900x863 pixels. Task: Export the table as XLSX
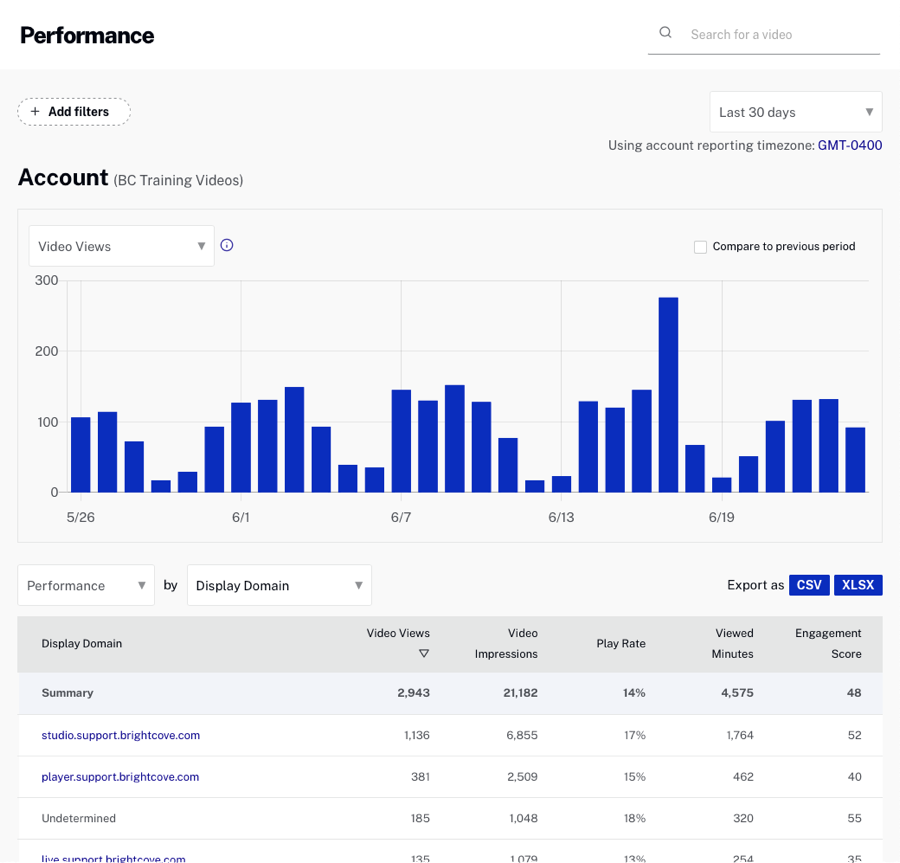click(x=858, y=585)
